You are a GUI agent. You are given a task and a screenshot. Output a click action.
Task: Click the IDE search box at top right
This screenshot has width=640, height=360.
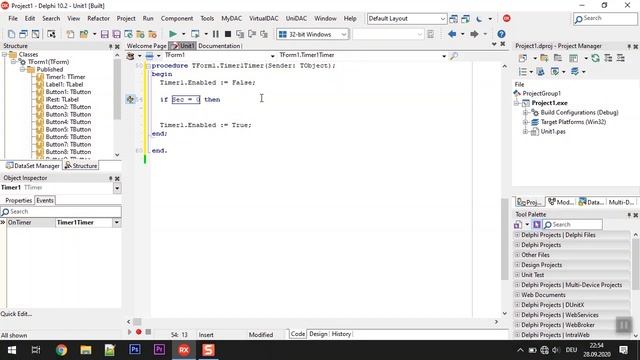pyautogui.click(x=605, y=18)
